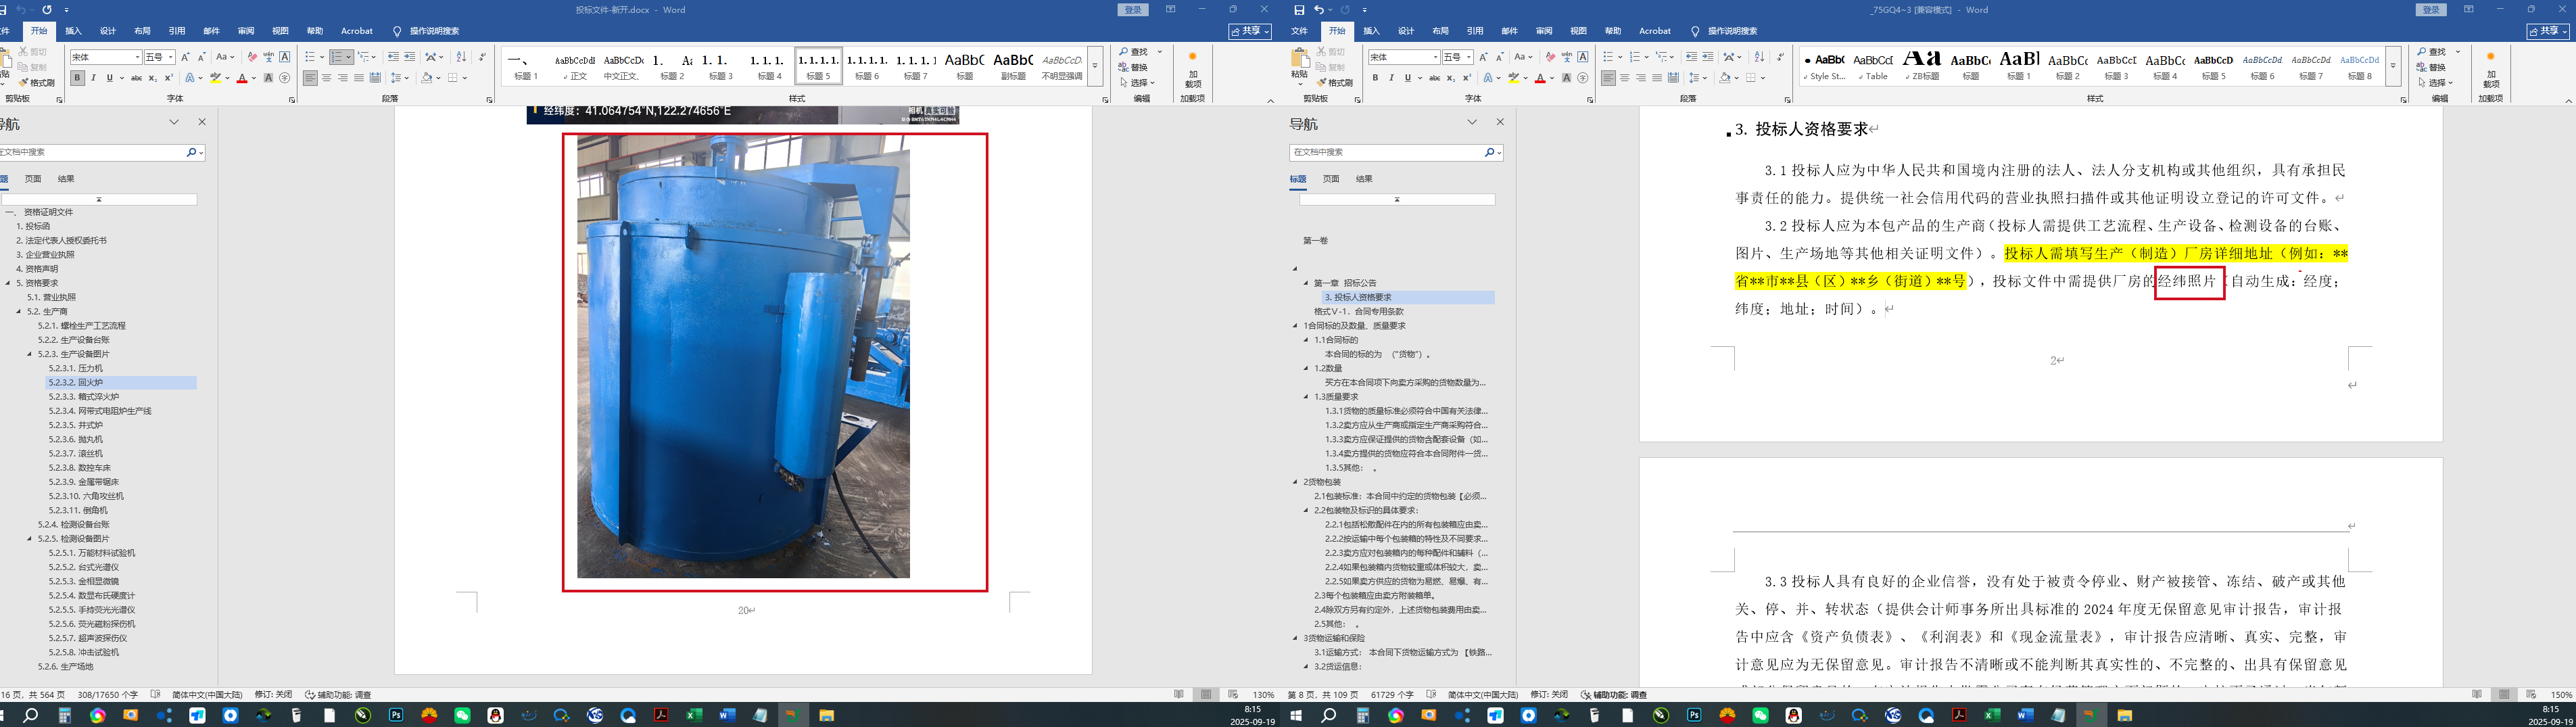Open the 插入 tab in the 投标文件 window
2576x727 pixels.
tap(73, 31)
